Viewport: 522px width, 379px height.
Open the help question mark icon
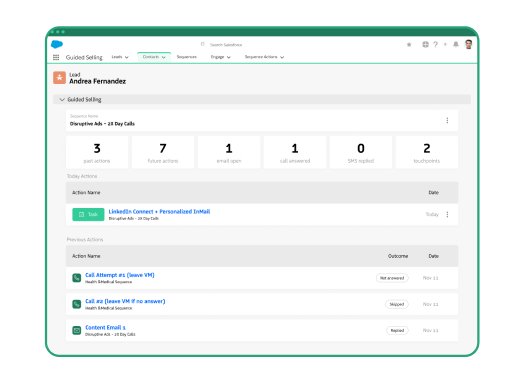click(435, 44)
